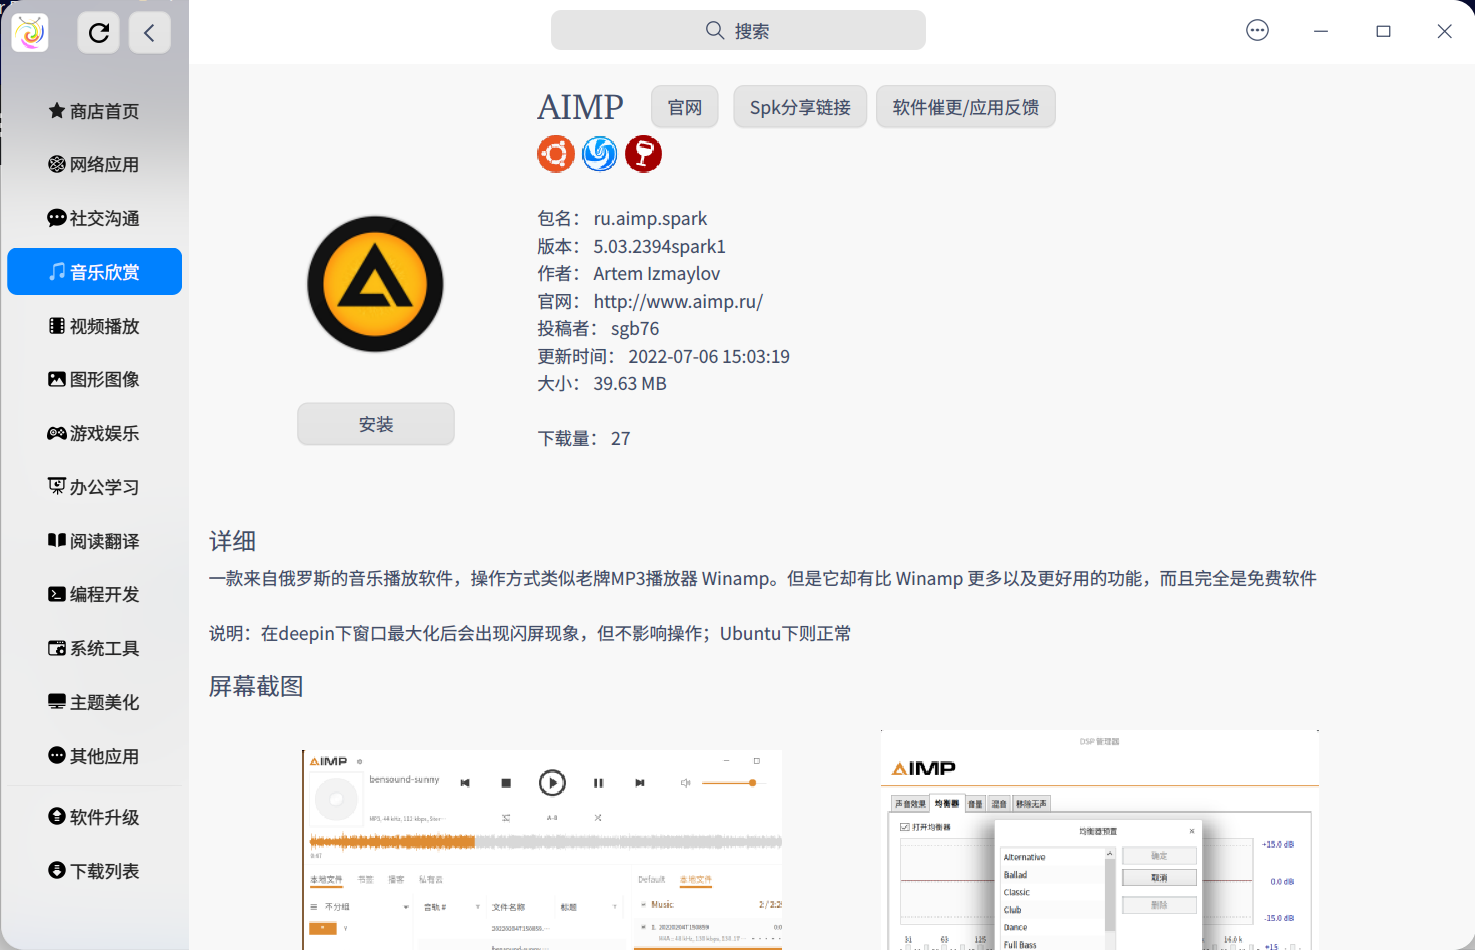1475x950 pixels.
Task: Go back with the back arrow
Action: [x=149, y=32]
